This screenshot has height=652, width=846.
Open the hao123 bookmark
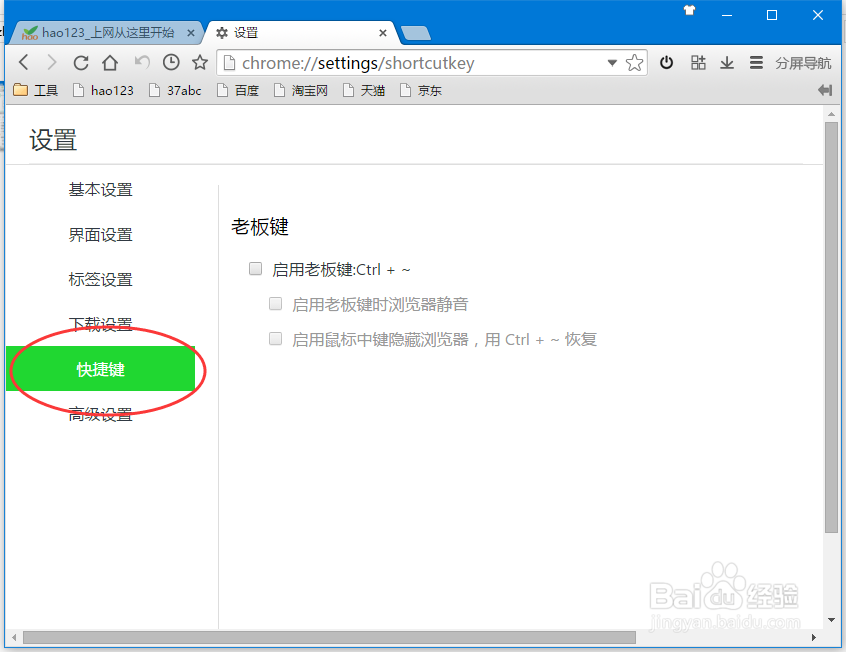tap(103, 90)
